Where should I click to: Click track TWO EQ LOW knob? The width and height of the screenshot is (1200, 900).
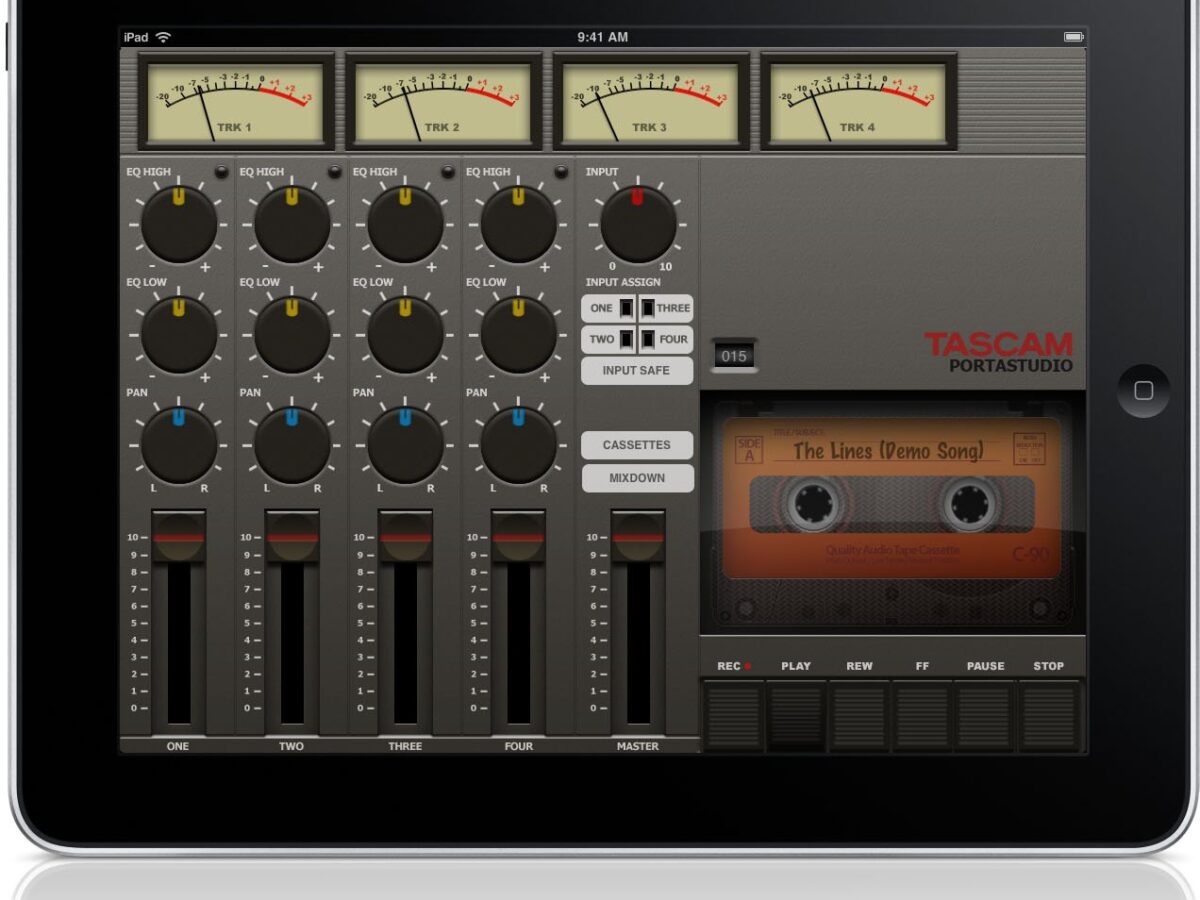pos(292,335)
